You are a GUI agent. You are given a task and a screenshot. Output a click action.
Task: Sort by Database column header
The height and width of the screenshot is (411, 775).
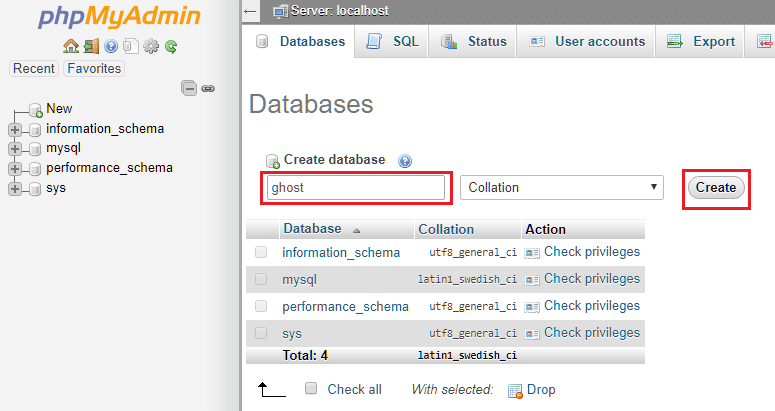click(312, 229)
